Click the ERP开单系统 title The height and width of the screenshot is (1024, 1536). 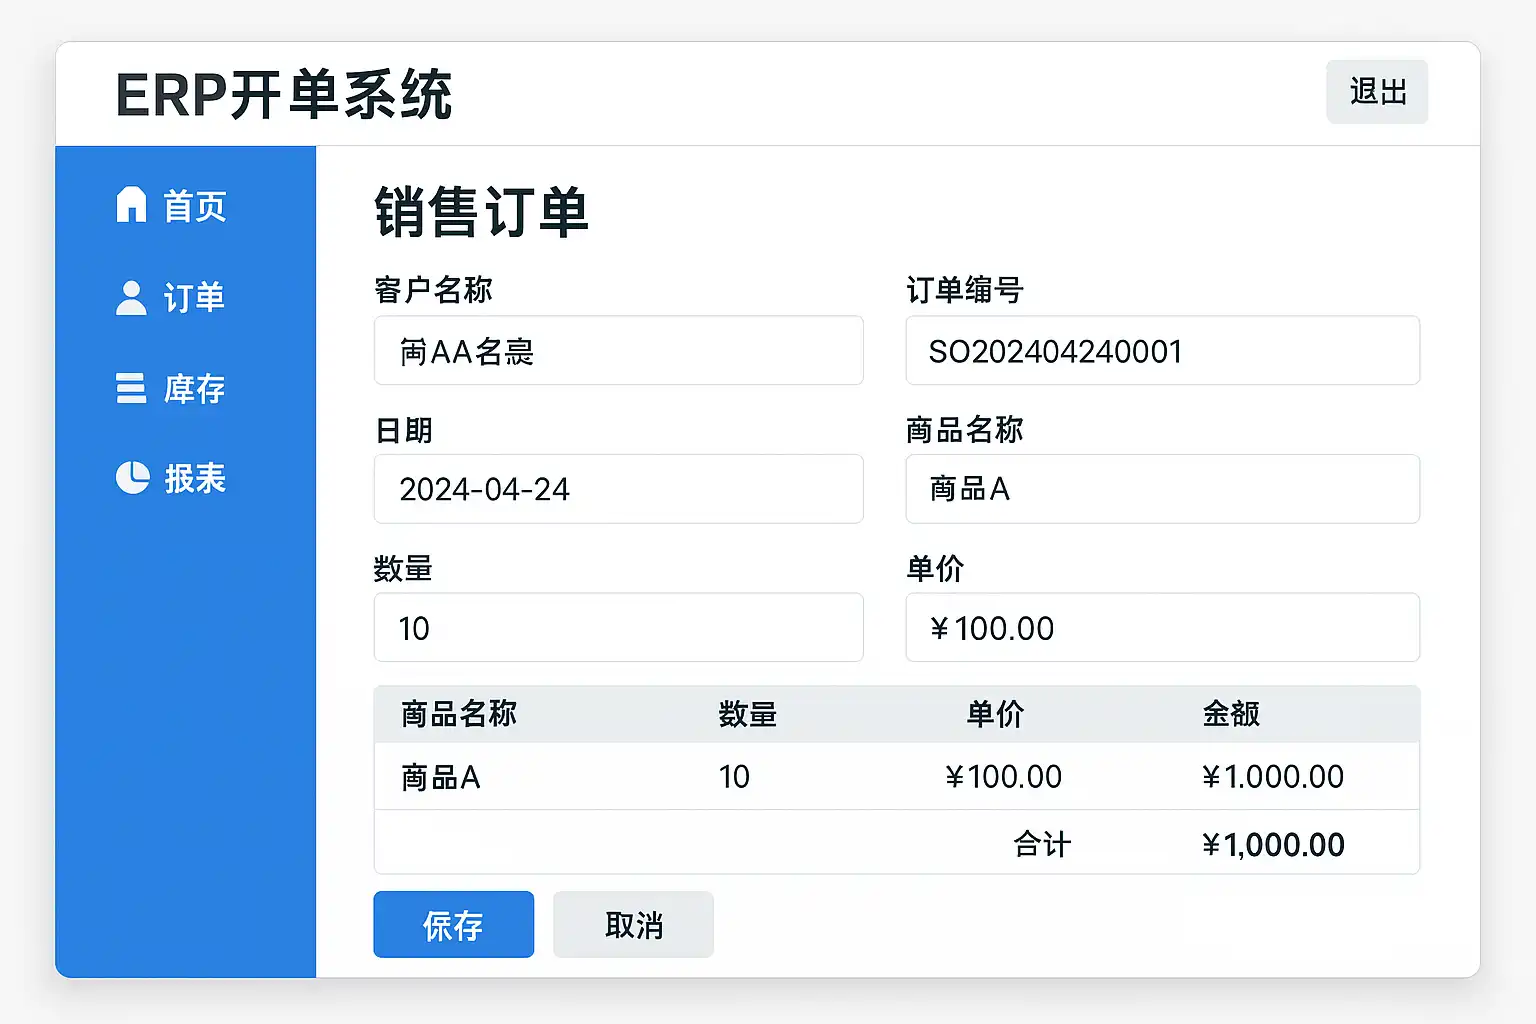point(284,96)
